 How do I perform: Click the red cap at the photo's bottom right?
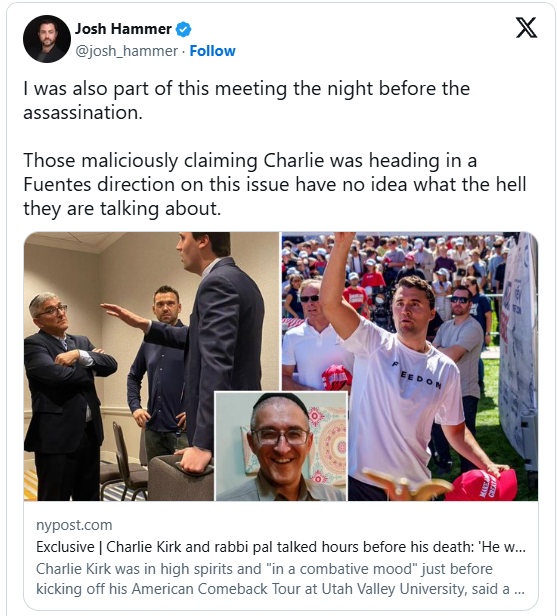pos(482,484)
